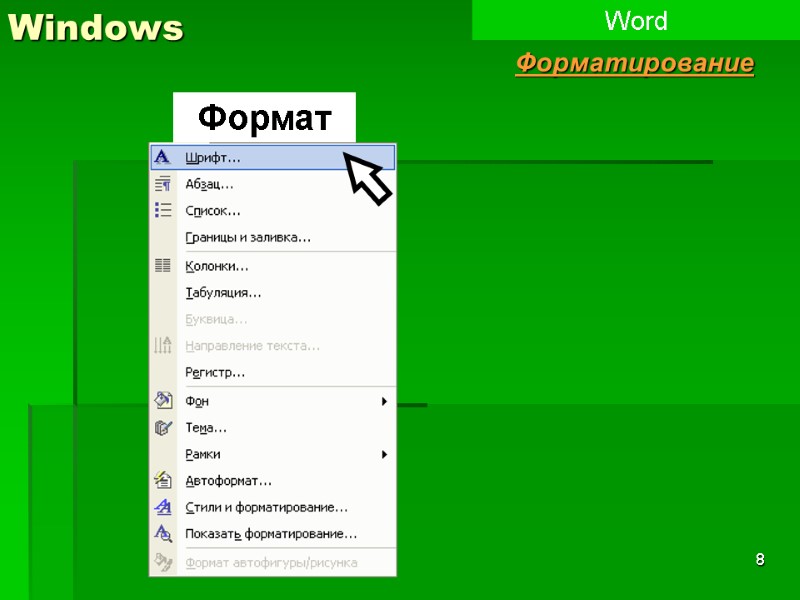The image size is (800, 600).
Task: Click the Тема theme icon
Action: [x=163, y=427]
